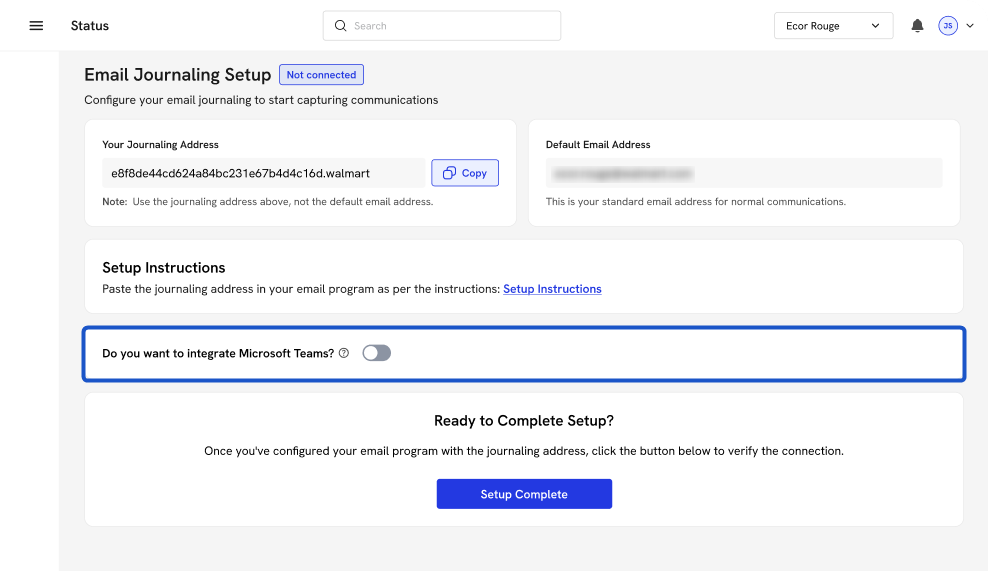The width and height of the screenshot is (988, 571).
Task: Click the Not connected status badge
Action: [x=321, y=75]
